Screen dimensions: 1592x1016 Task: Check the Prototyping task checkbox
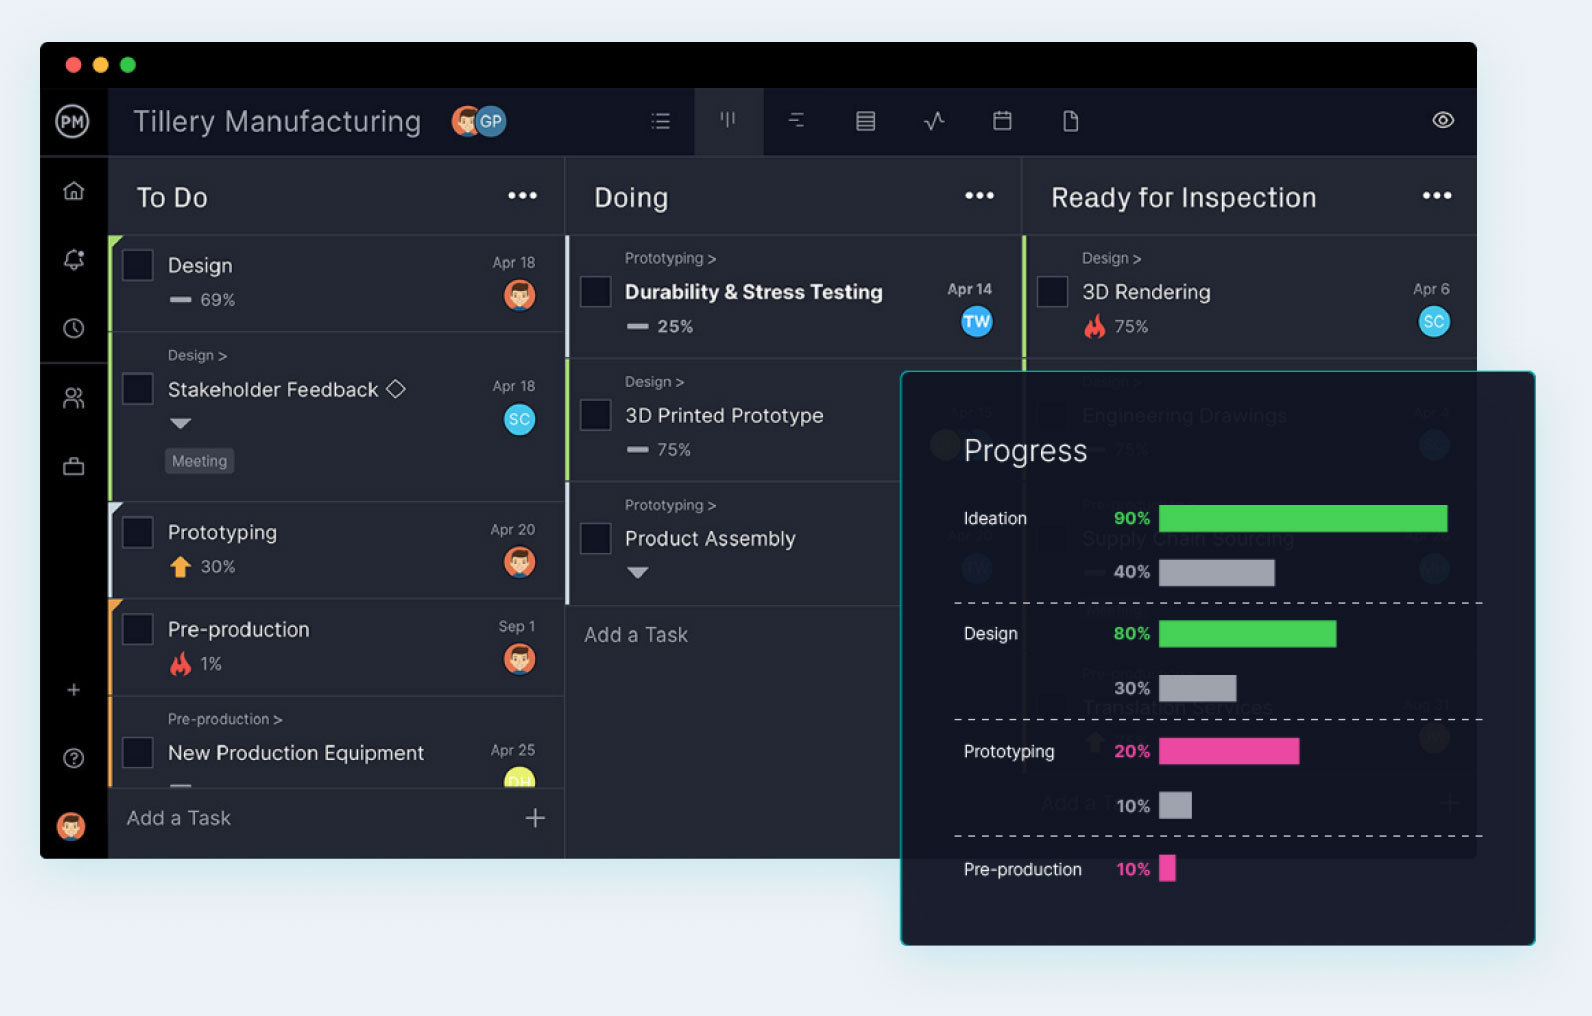pyautogui.click(x=137, y=532)
